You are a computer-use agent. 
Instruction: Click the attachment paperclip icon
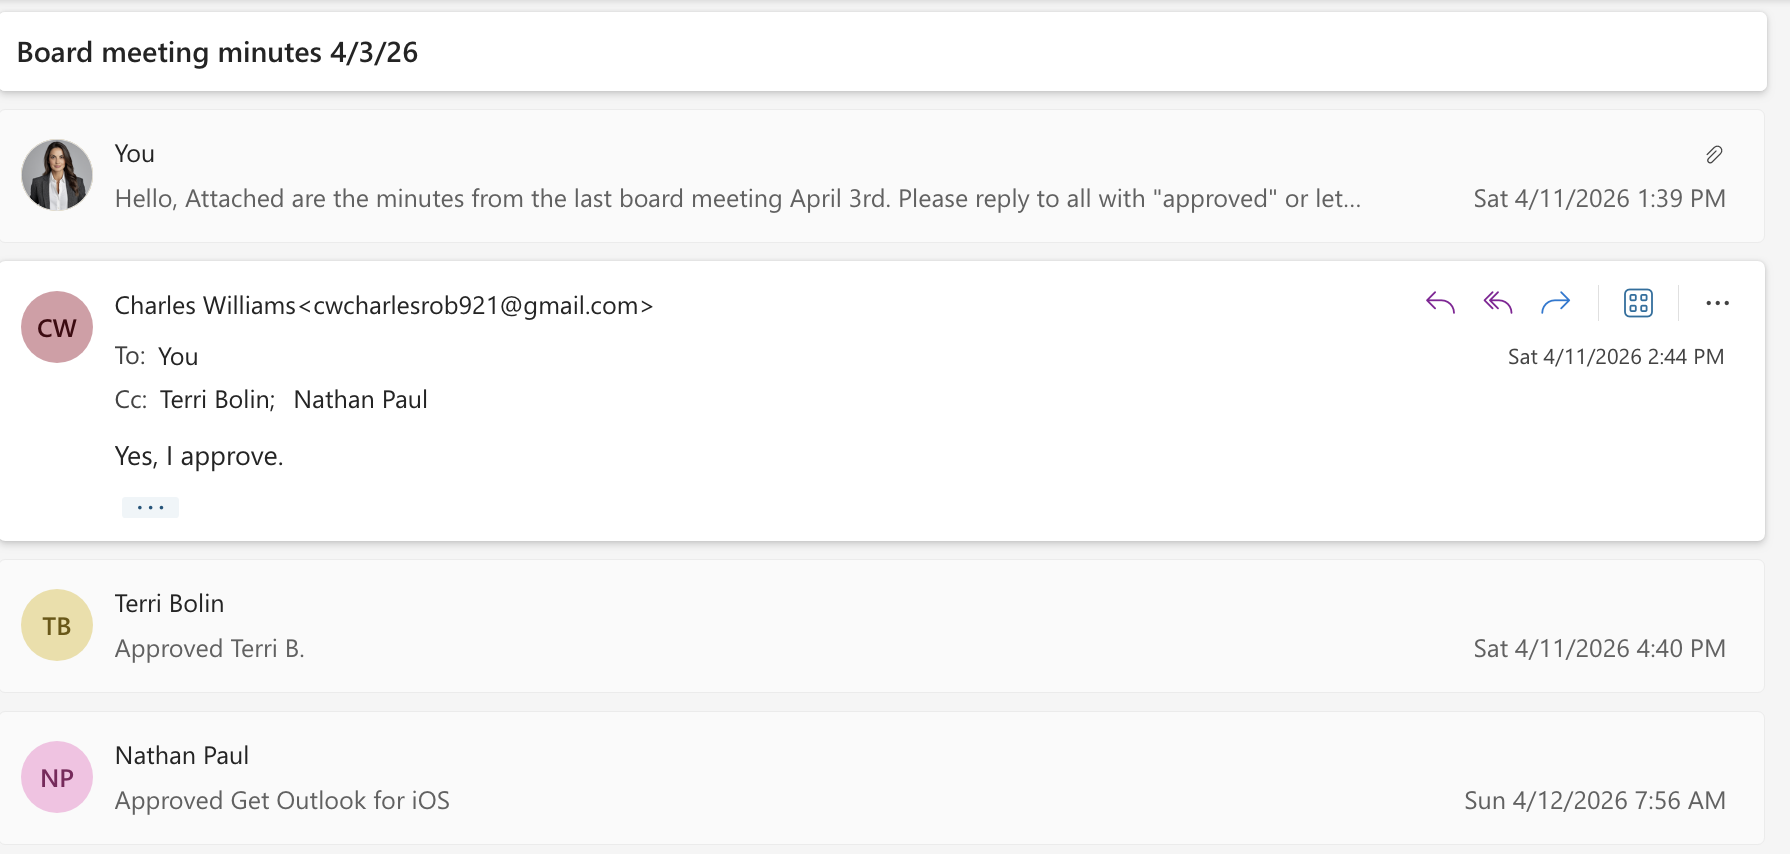tap(1714, 154)
